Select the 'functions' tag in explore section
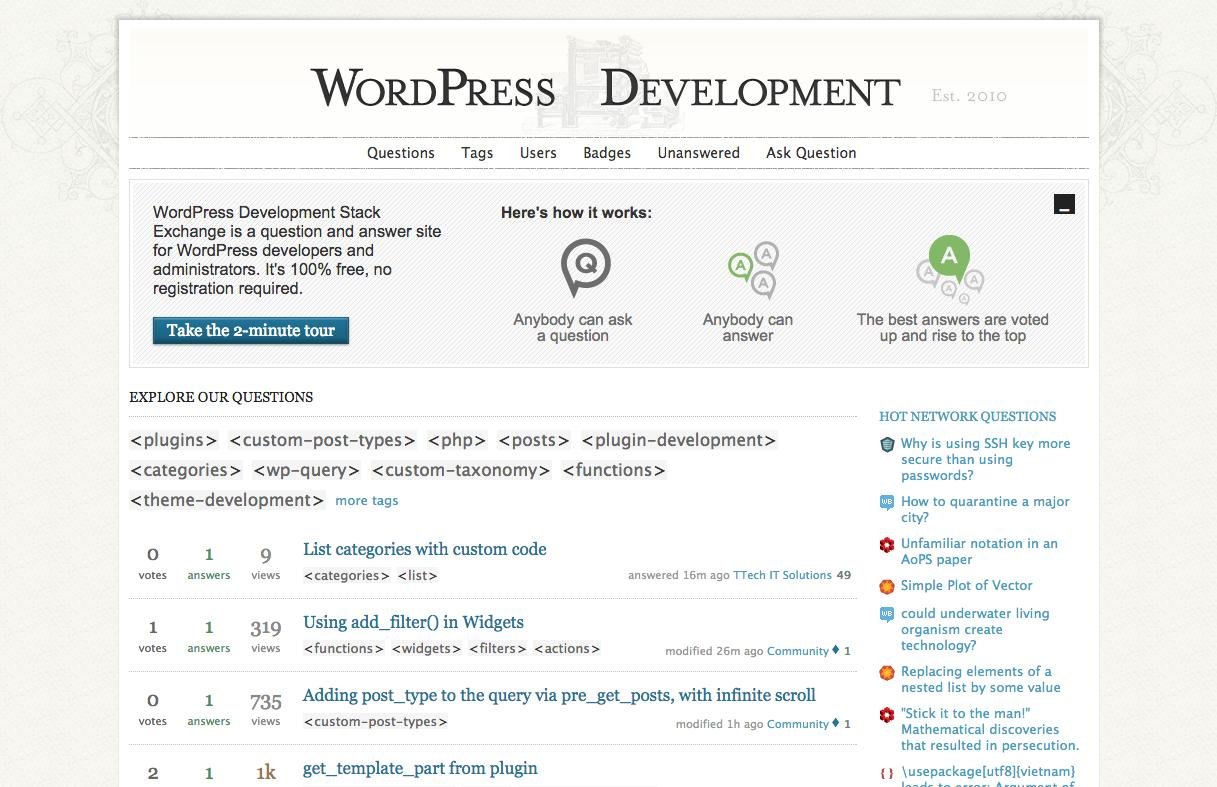1217x787 pixels. click(x=614, y=470)
